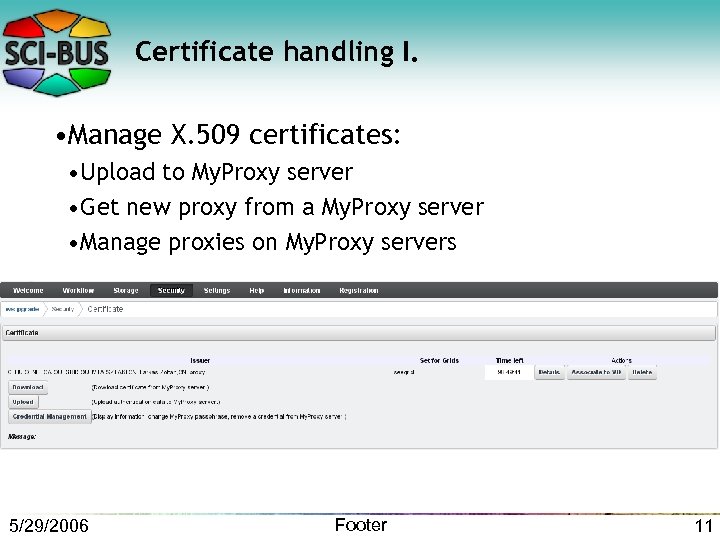
Task: Click the Certificate portlet title bar
Action: (359, 332)
